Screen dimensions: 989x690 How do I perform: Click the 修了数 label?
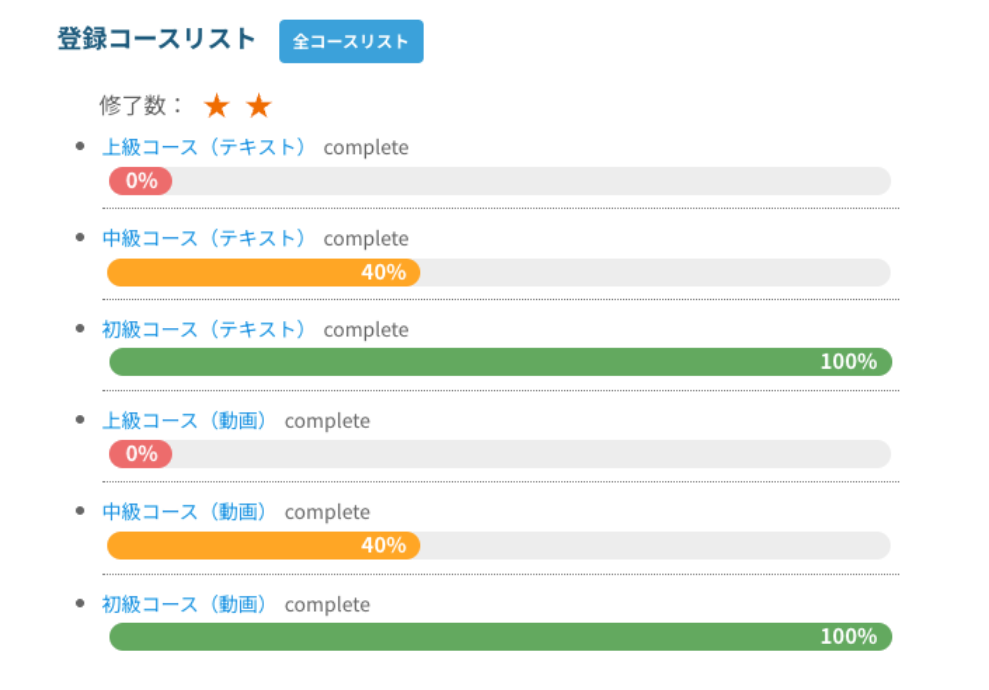(x=142, y=105)
